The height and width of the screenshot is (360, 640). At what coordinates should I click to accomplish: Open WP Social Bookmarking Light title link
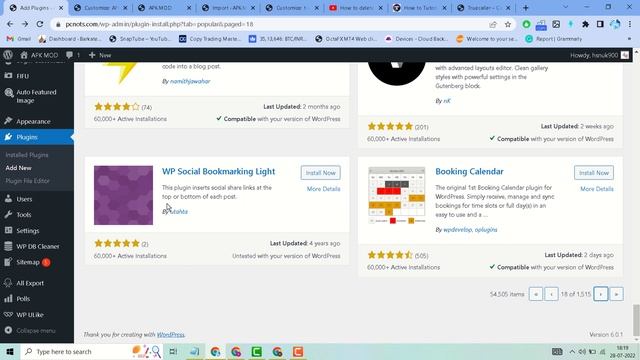pos(218,171)
